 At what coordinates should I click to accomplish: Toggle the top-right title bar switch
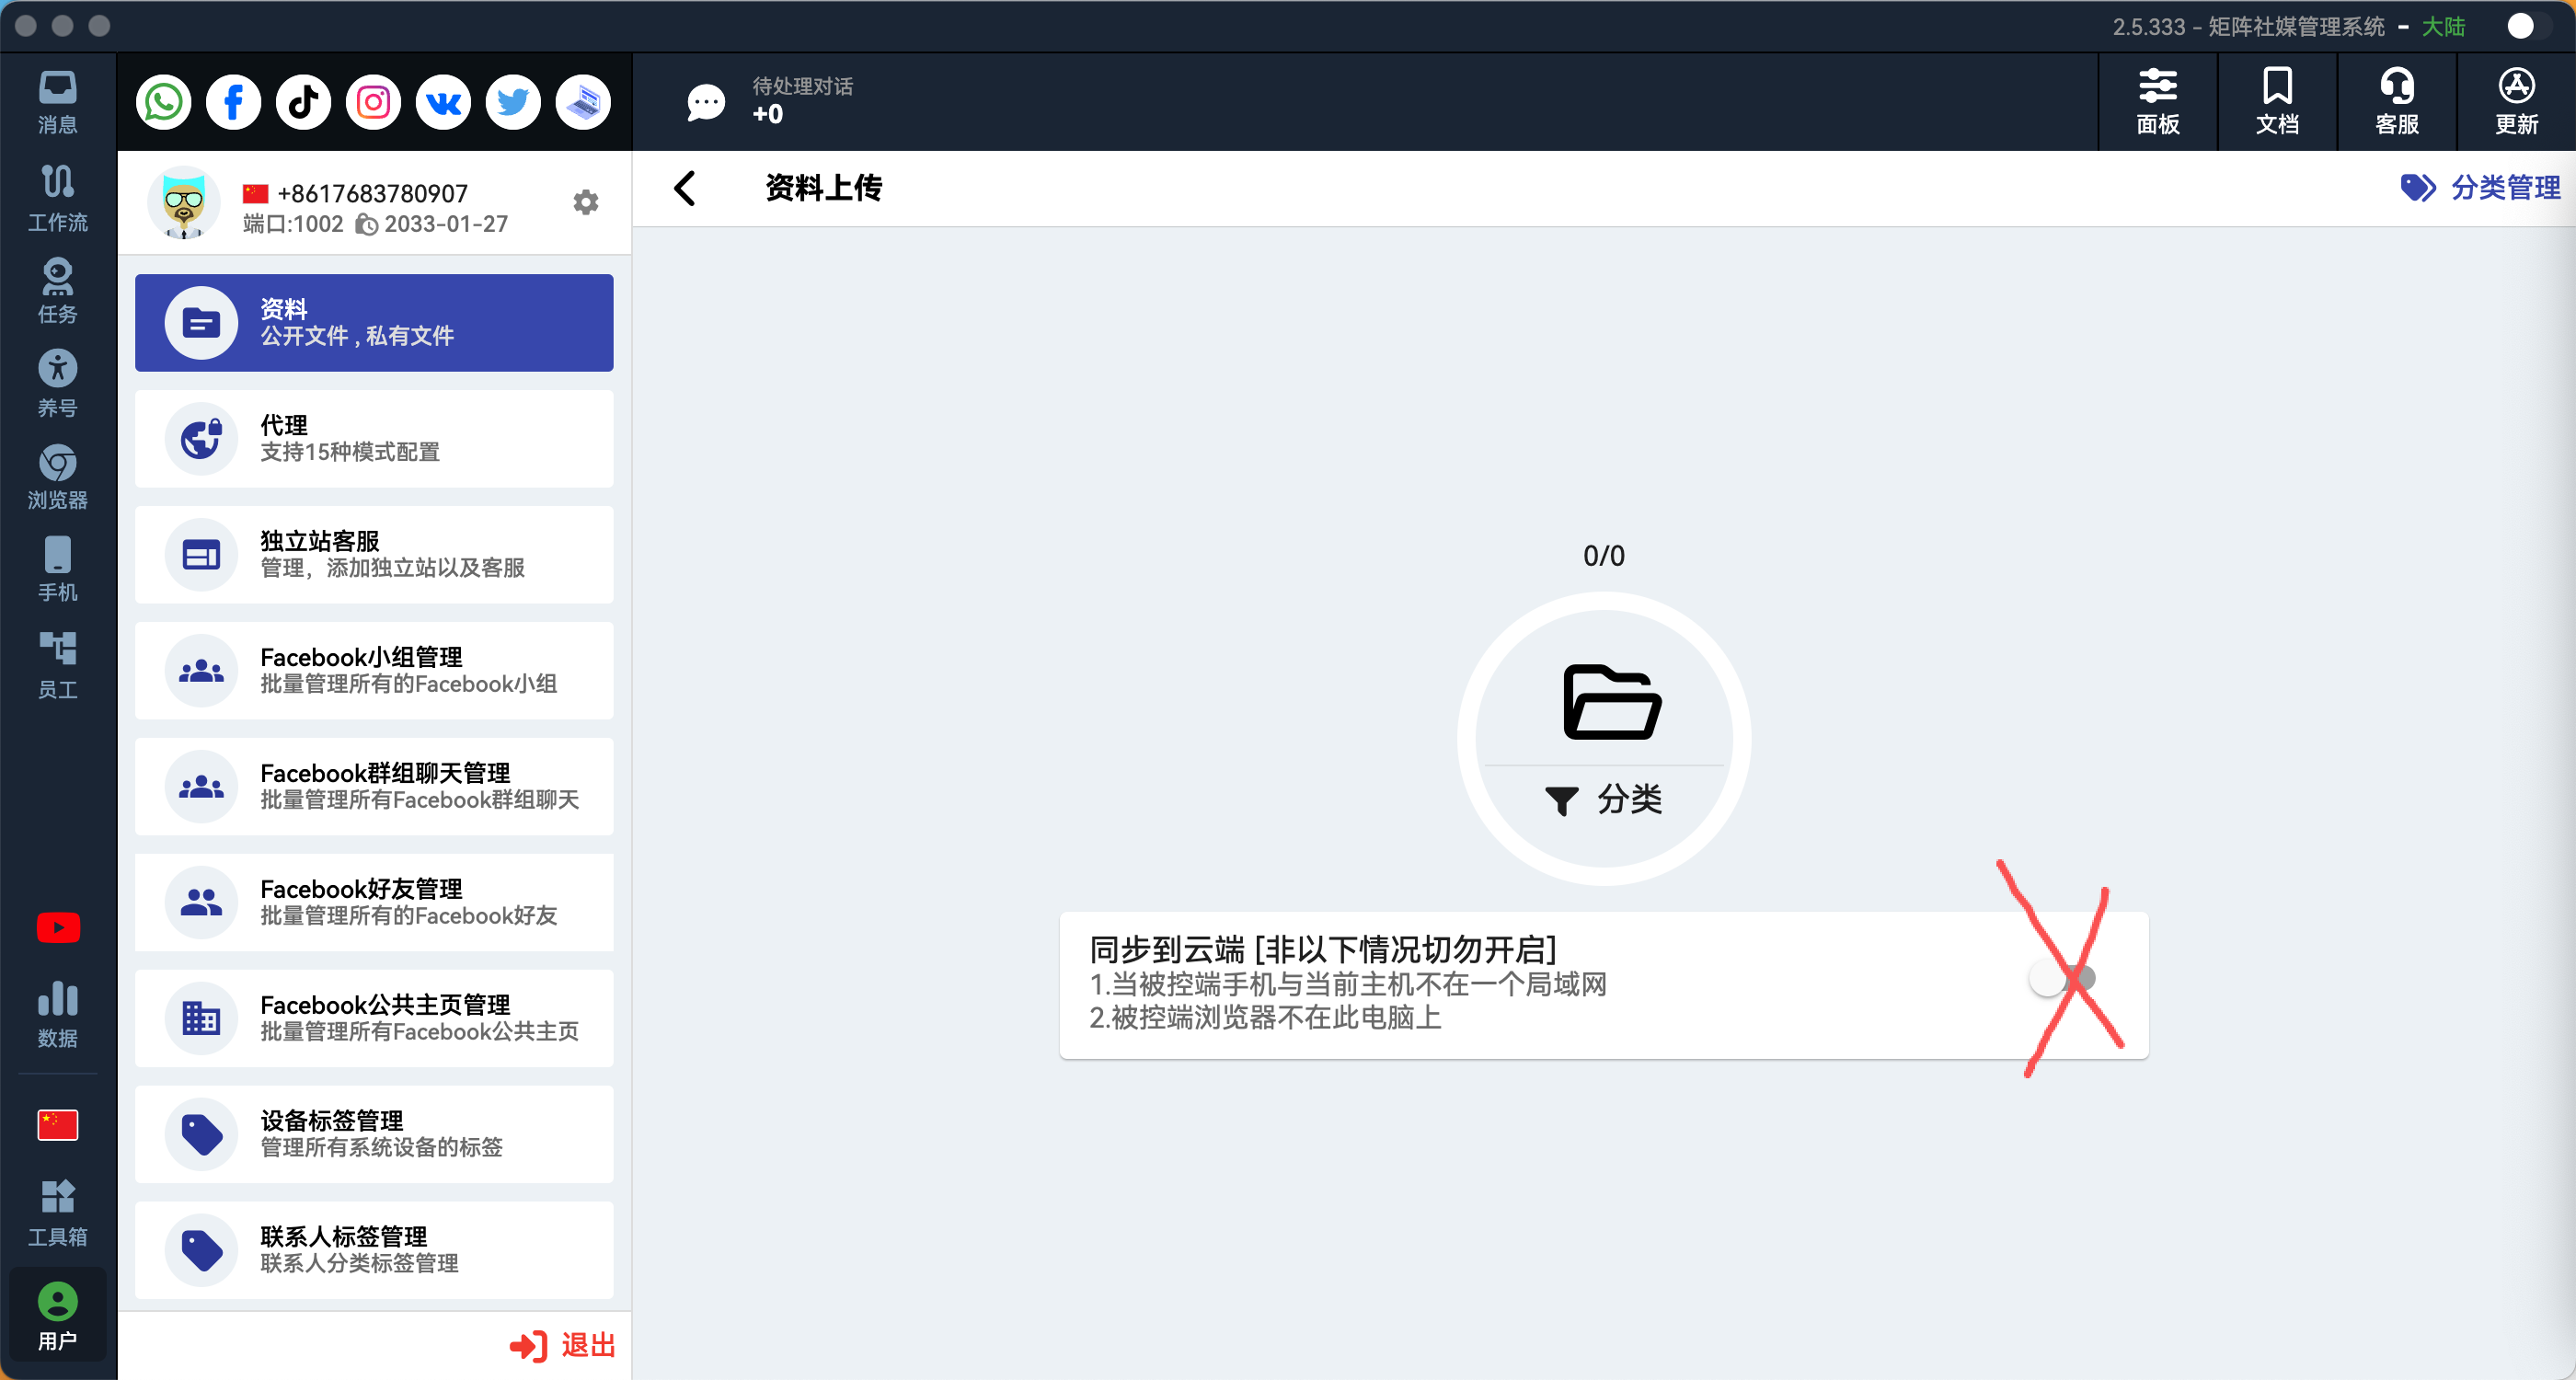pos(2526,26)
